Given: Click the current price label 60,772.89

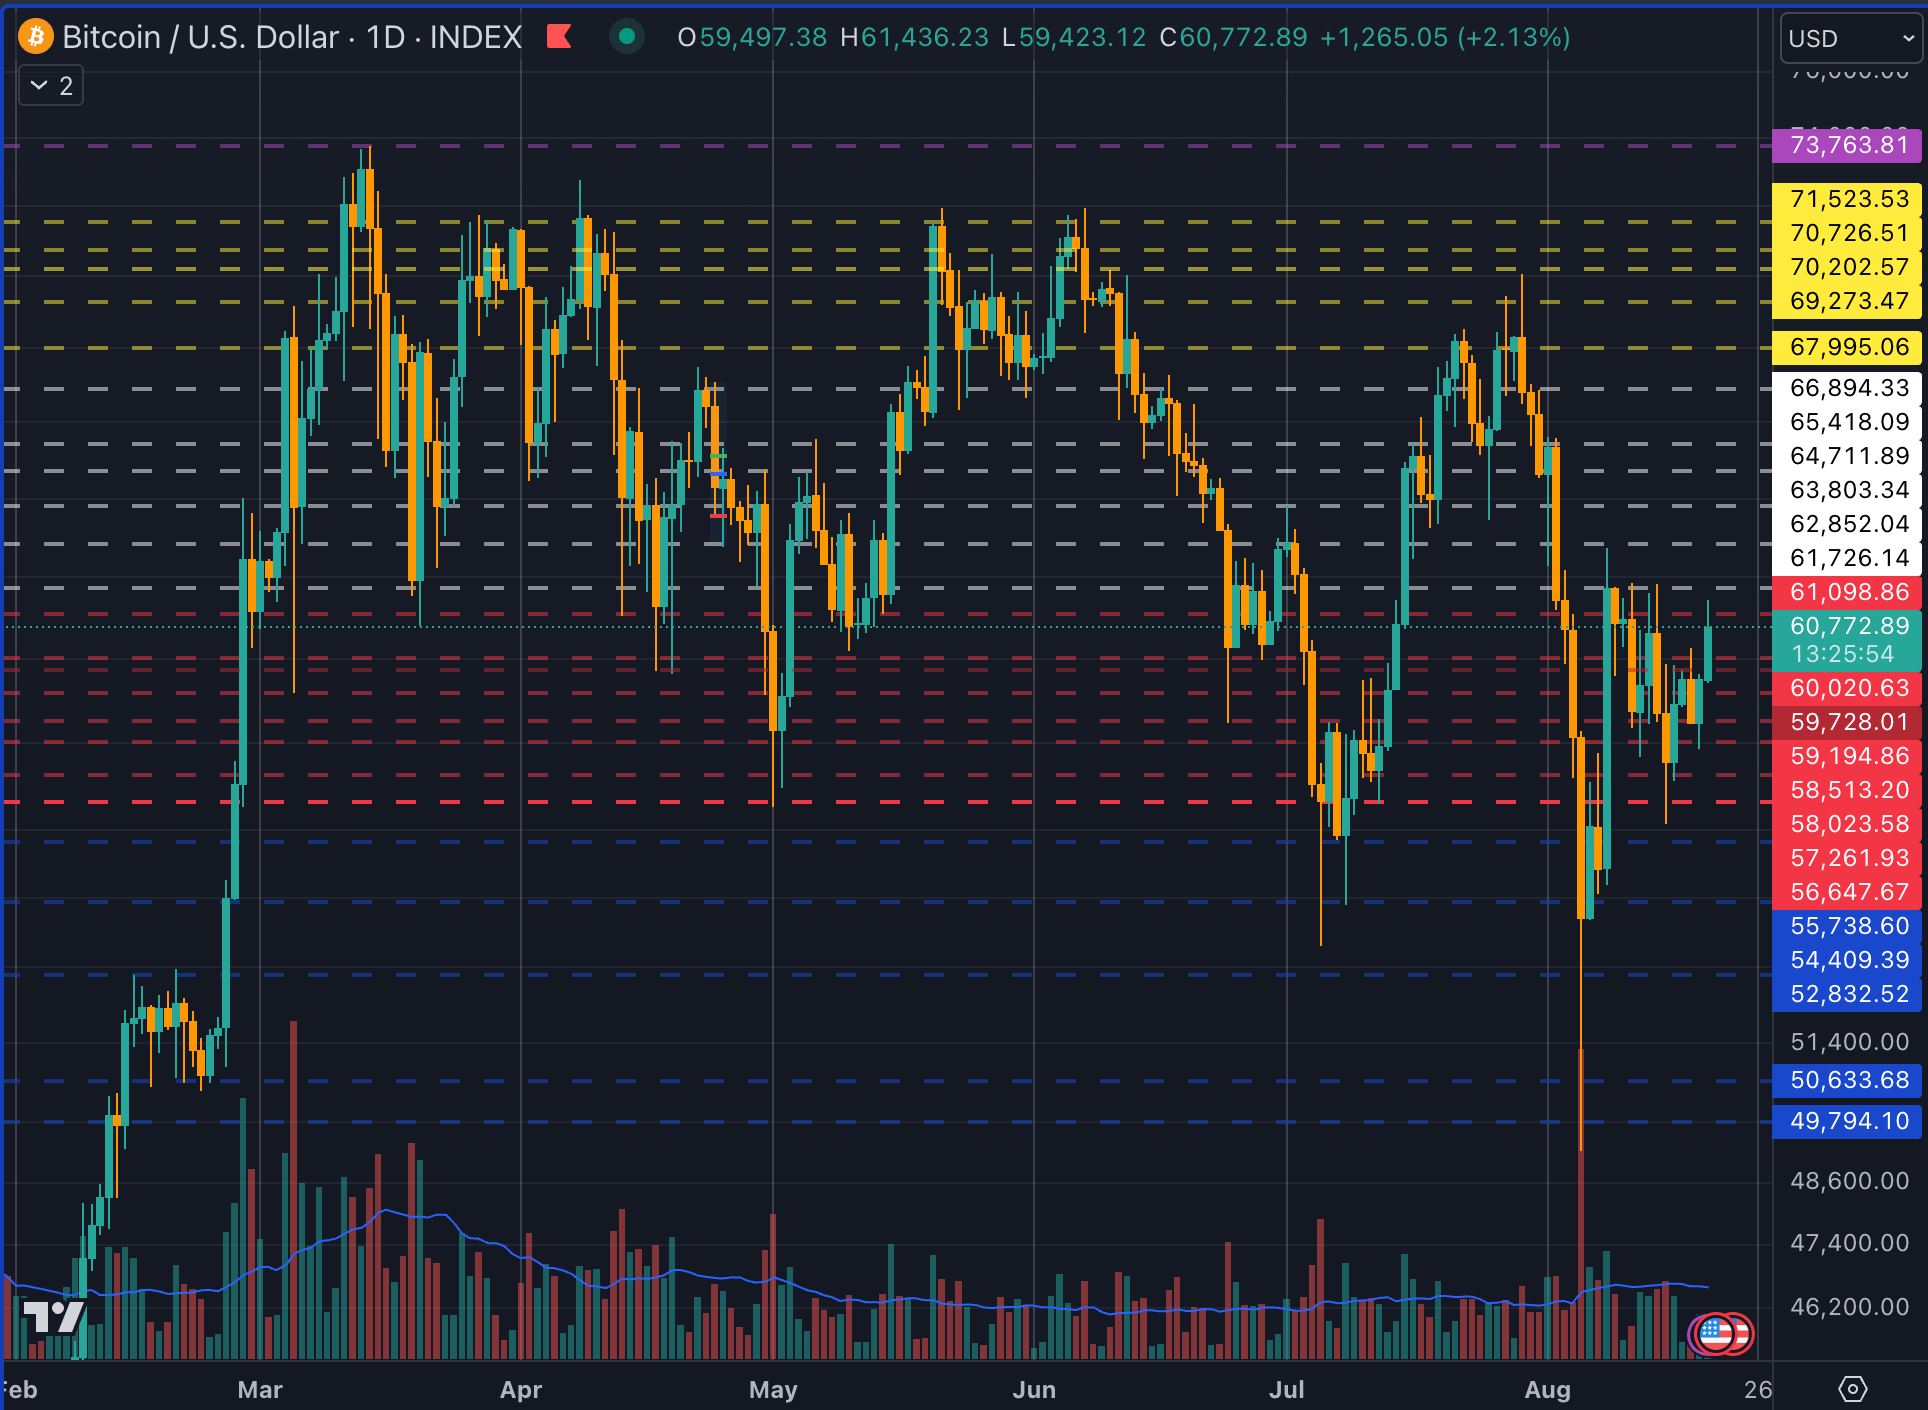Looking at the screenshot, I should click(1847, 626).
